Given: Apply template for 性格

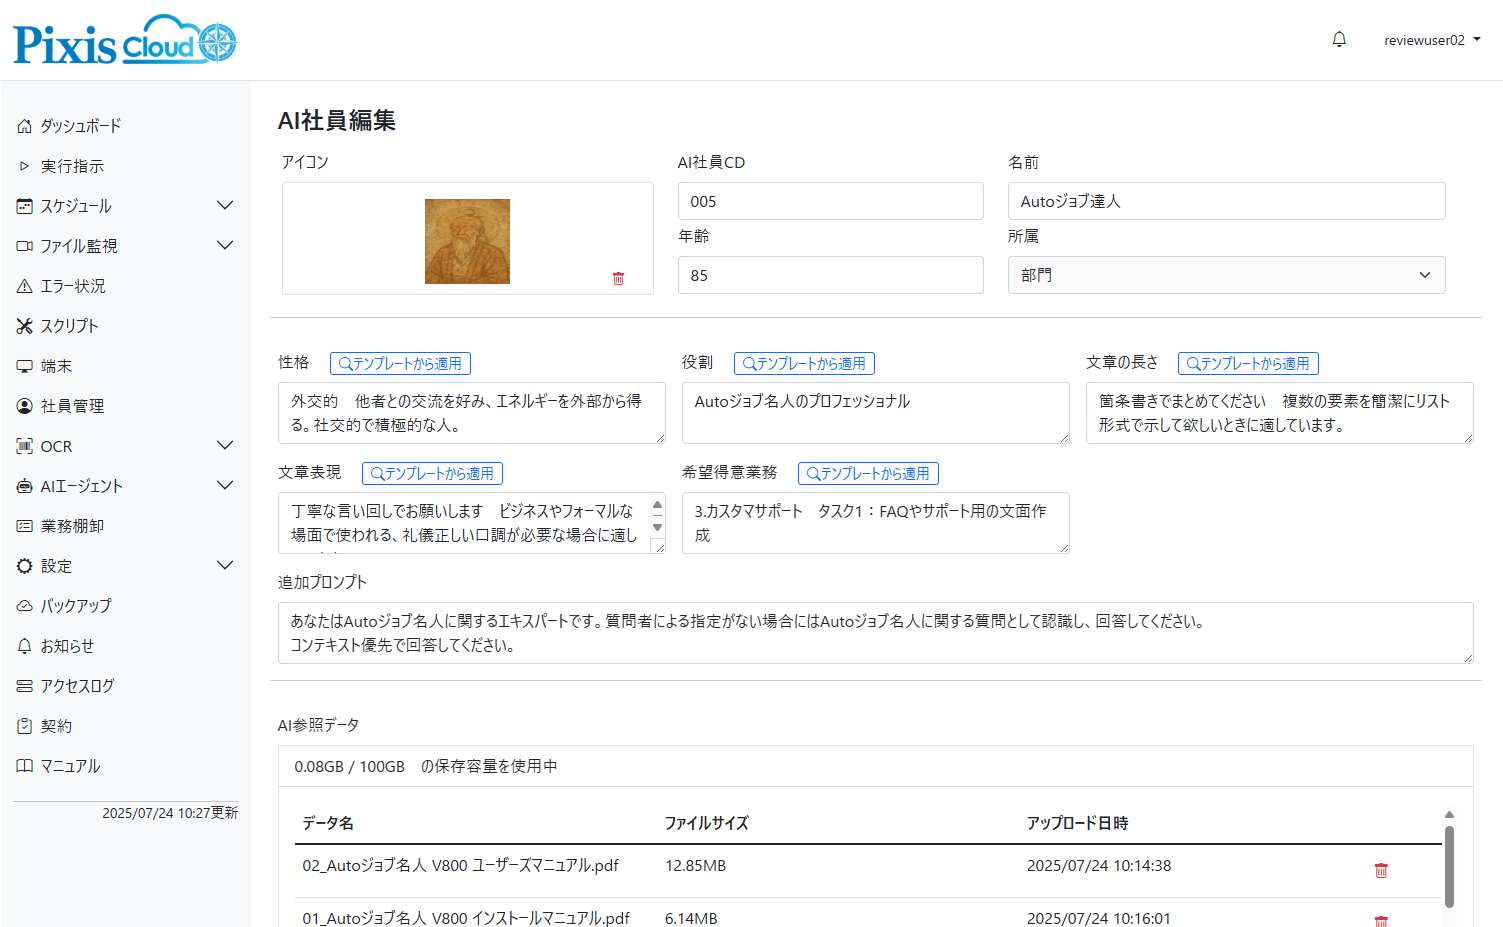Looking at the screenshot, I should point(400,364).
